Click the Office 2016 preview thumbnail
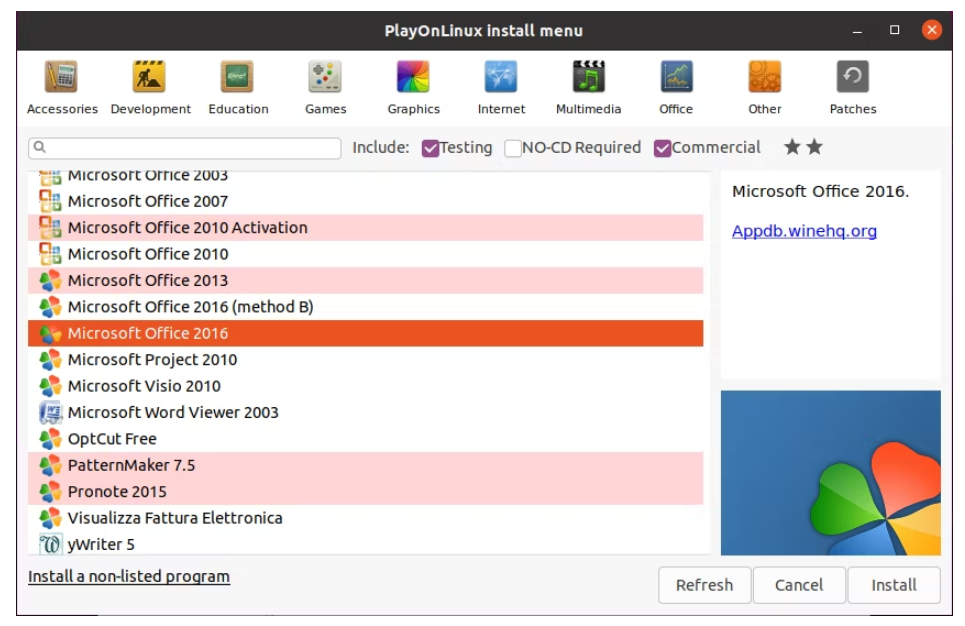Viewport: 965px width, 626px height. pyautogui.click(x=830, y=473)
